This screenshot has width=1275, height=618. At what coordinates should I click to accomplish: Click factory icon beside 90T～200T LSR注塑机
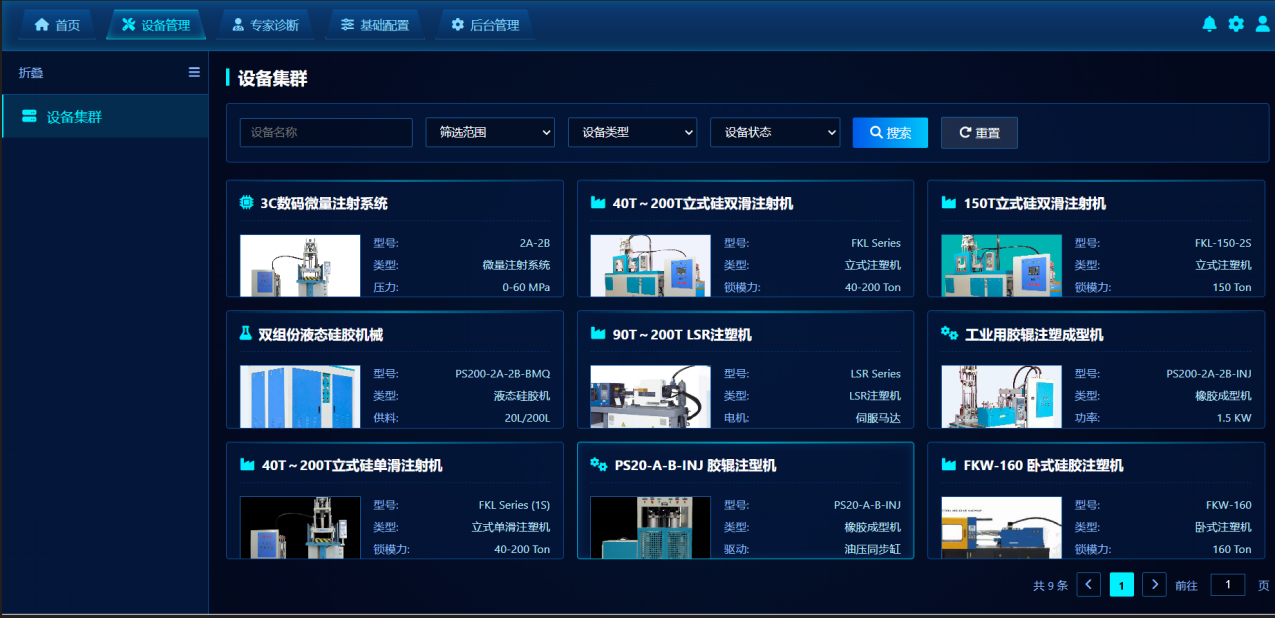pyautogui.click(x=598, y=334)
